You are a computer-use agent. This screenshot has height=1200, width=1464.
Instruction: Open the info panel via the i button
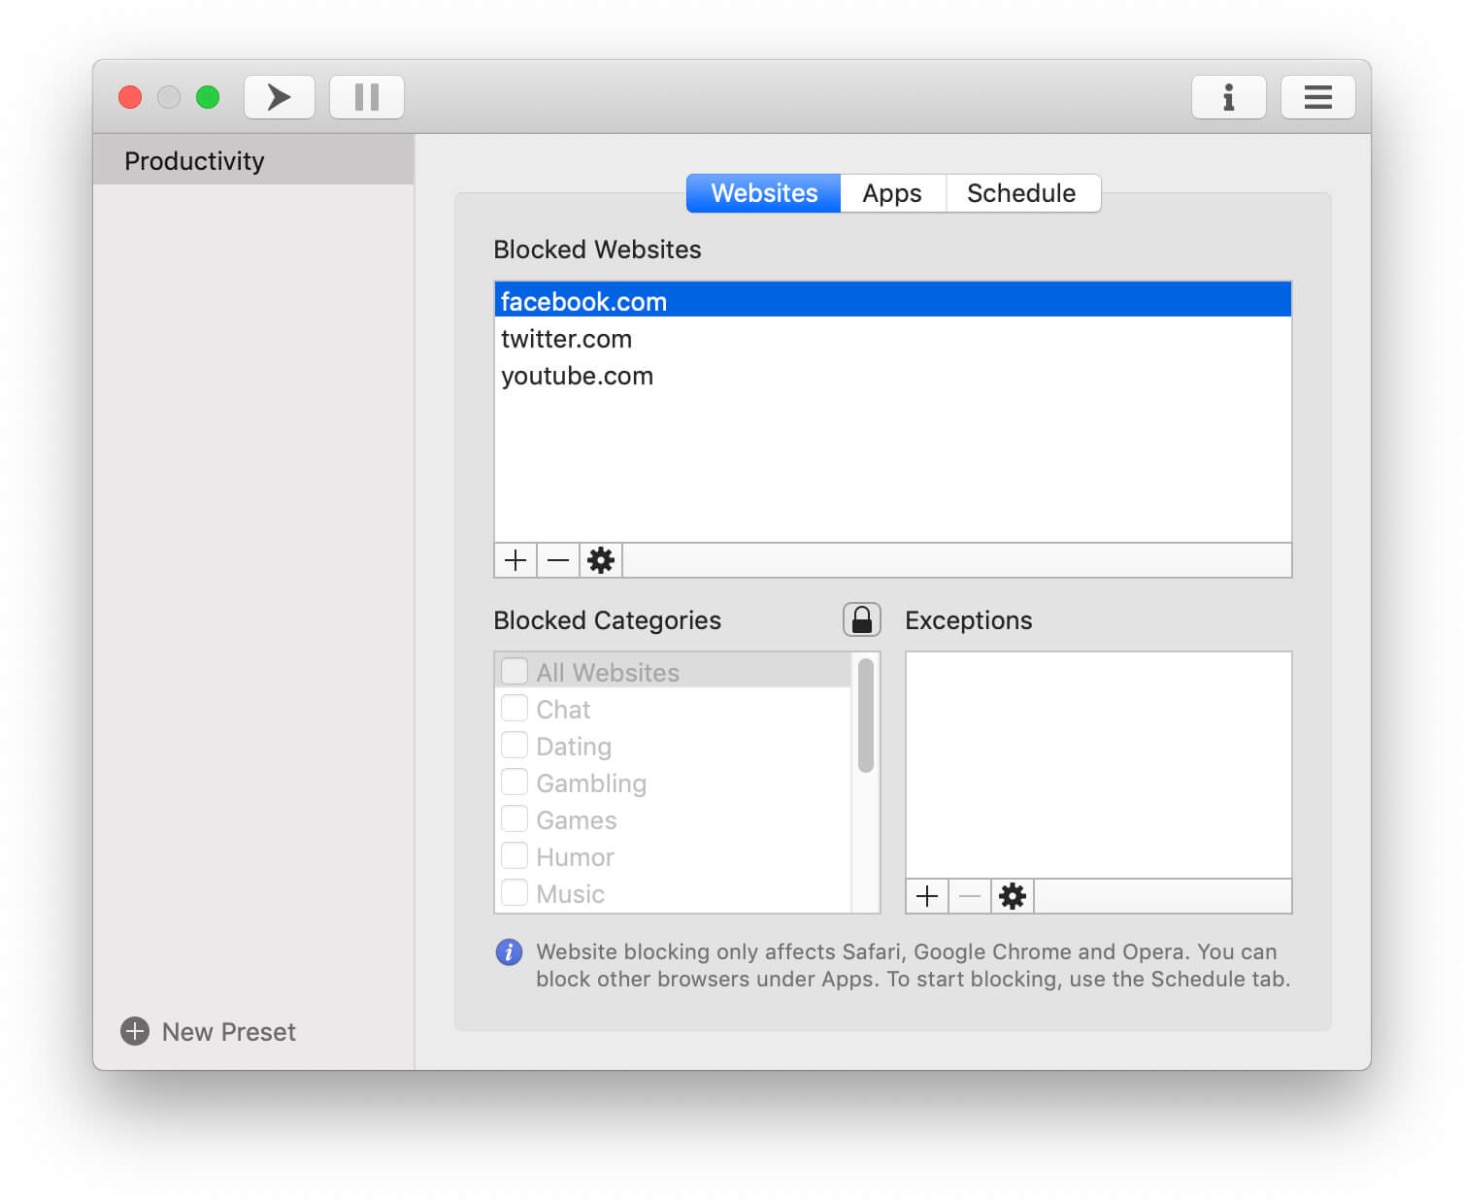1228,97
